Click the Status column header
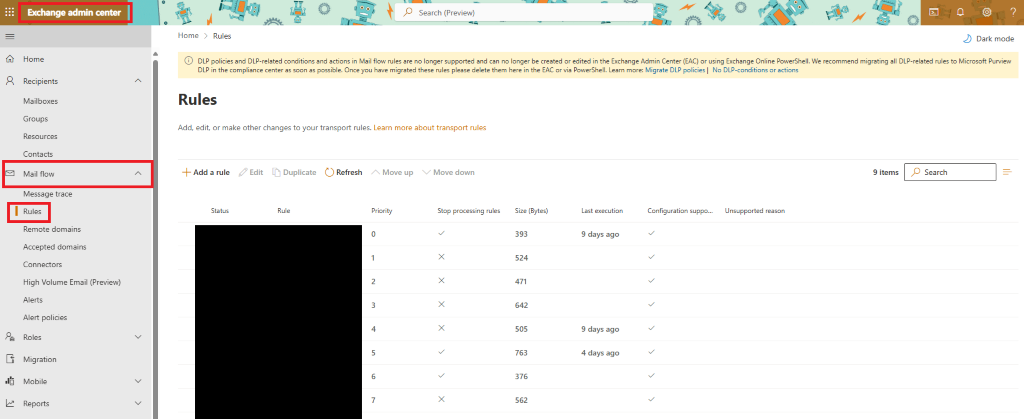 click(x=219, y=211)
